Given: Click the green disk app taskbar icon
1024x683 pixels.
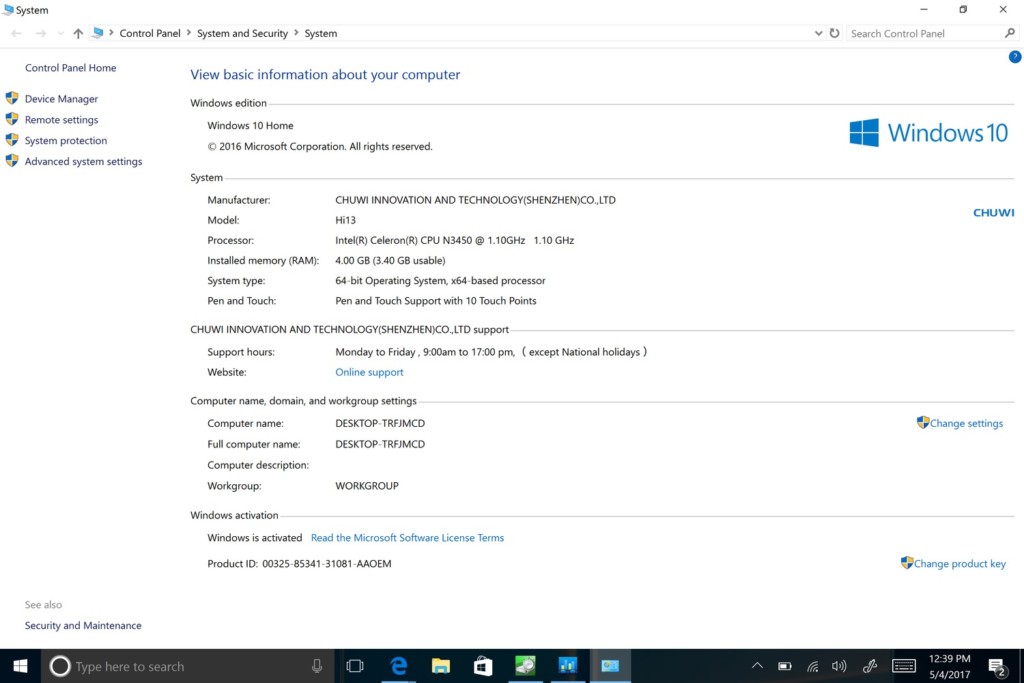Looking at the screenshot, I should tap(525, 666).
